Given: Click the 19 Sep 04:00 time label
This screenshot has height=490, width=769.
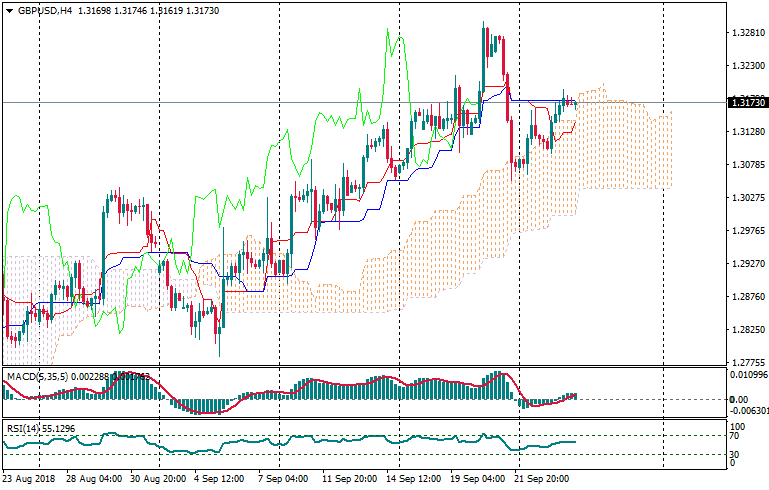Looking at the screenshot, I should [476, 479].
